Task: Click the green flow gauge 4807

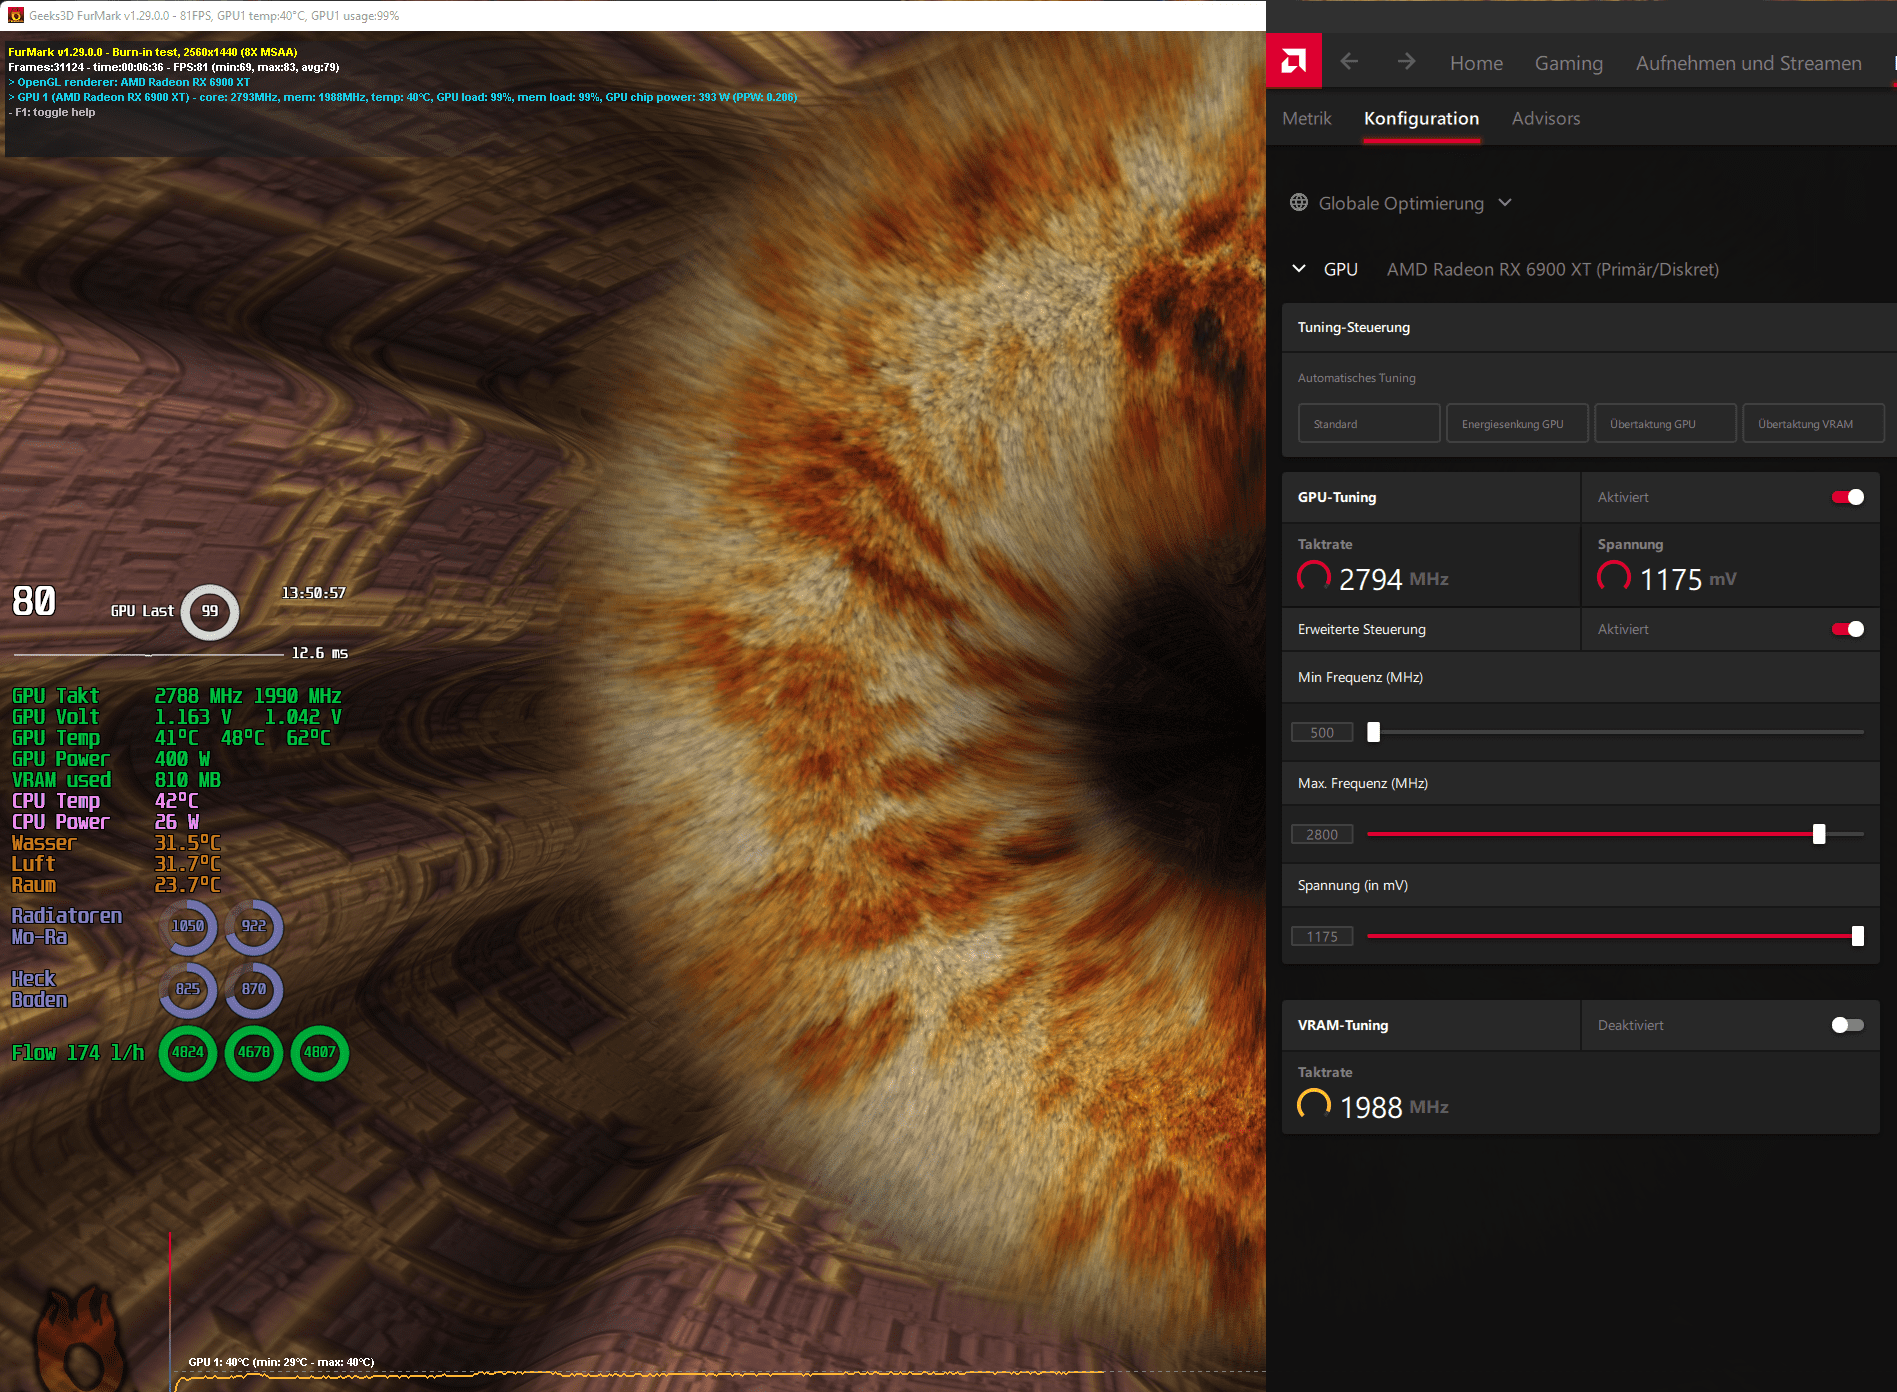Action: 320,1052
